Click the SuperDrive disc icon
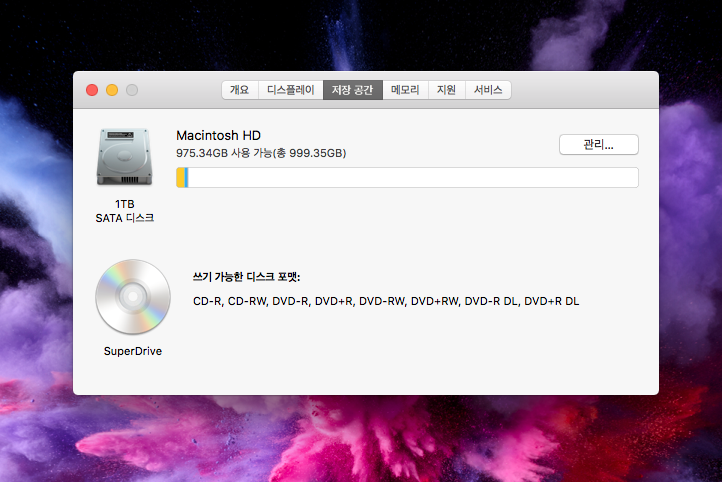 (132, 297)
